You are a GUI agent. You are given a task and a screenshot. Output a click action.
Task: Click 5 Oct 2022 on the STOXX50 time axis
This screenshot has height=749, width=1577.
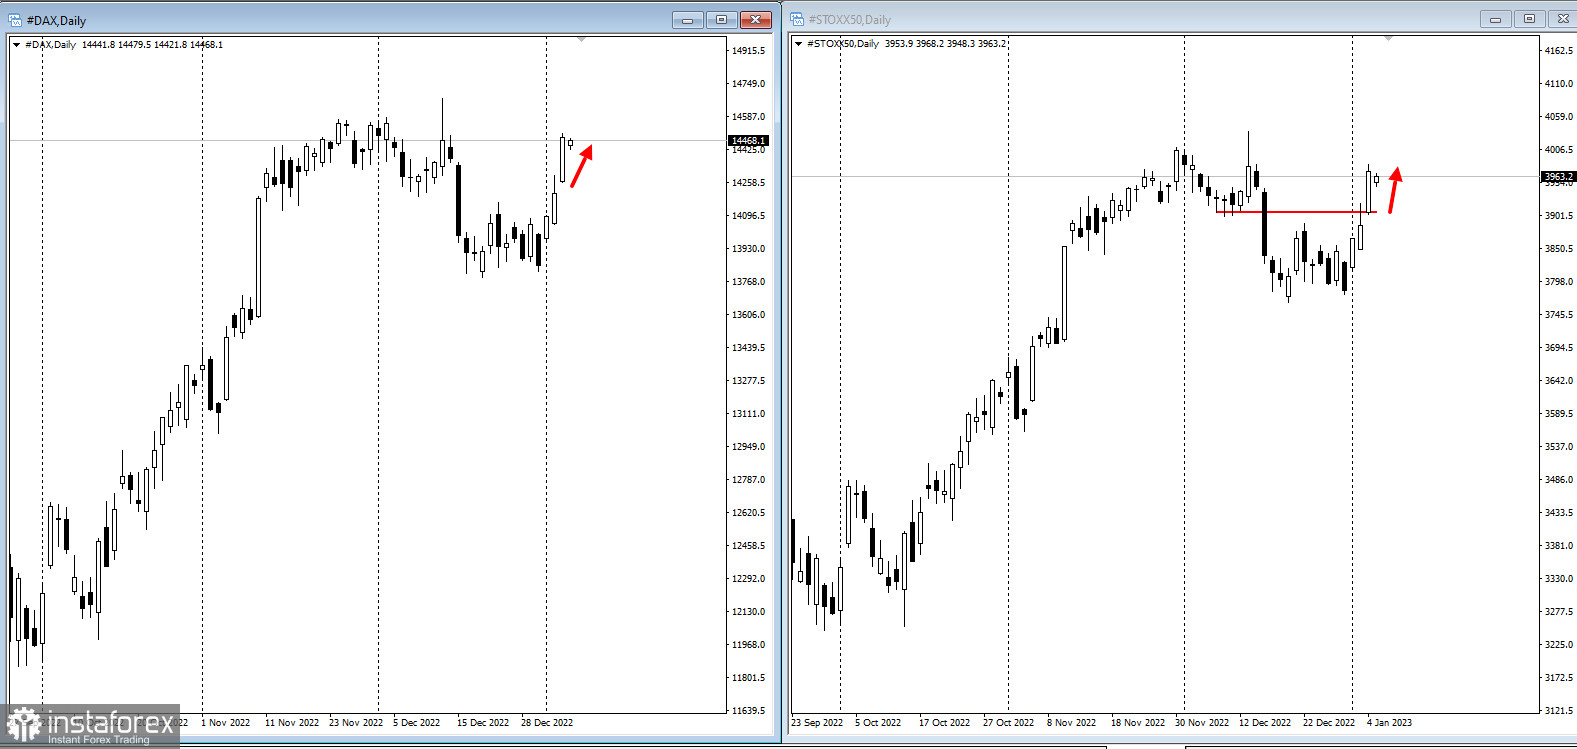(x=878, y=723)
